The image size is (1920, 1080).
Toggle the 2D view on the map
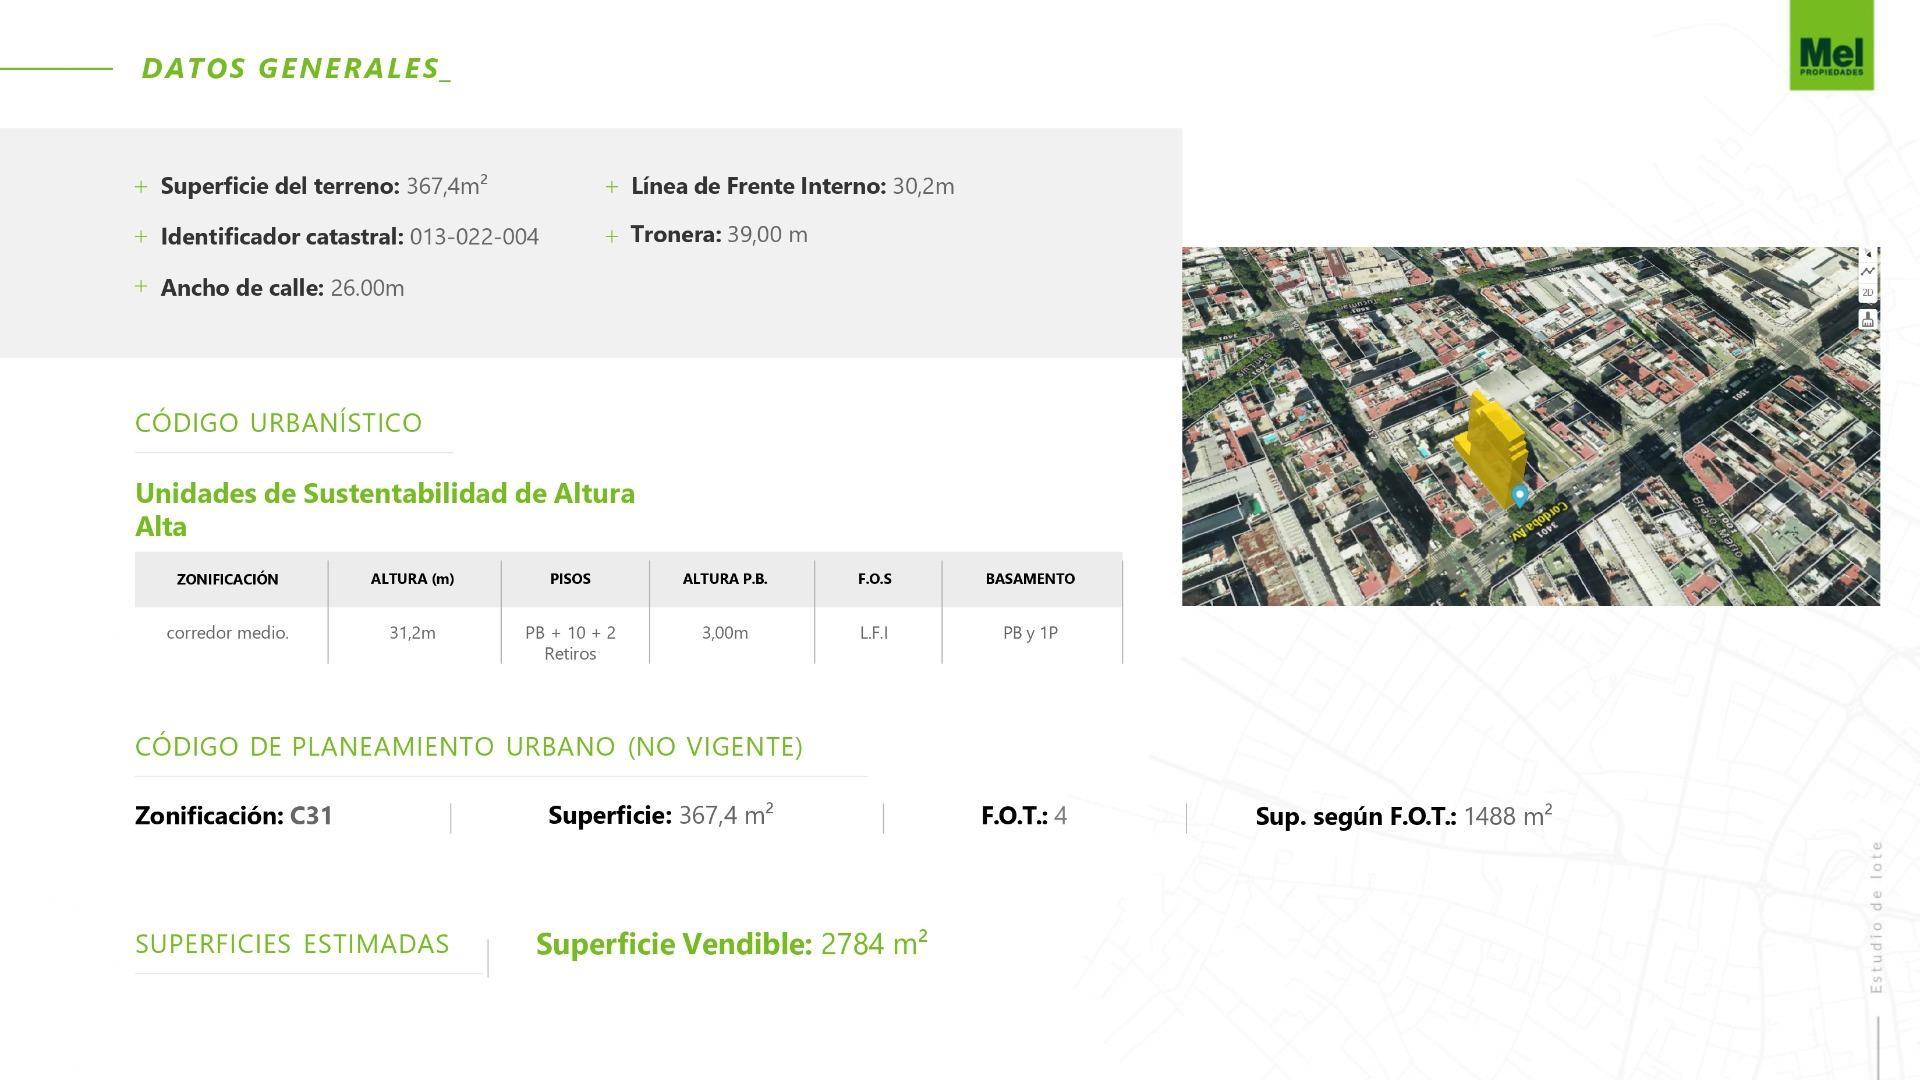[1868, 293]
